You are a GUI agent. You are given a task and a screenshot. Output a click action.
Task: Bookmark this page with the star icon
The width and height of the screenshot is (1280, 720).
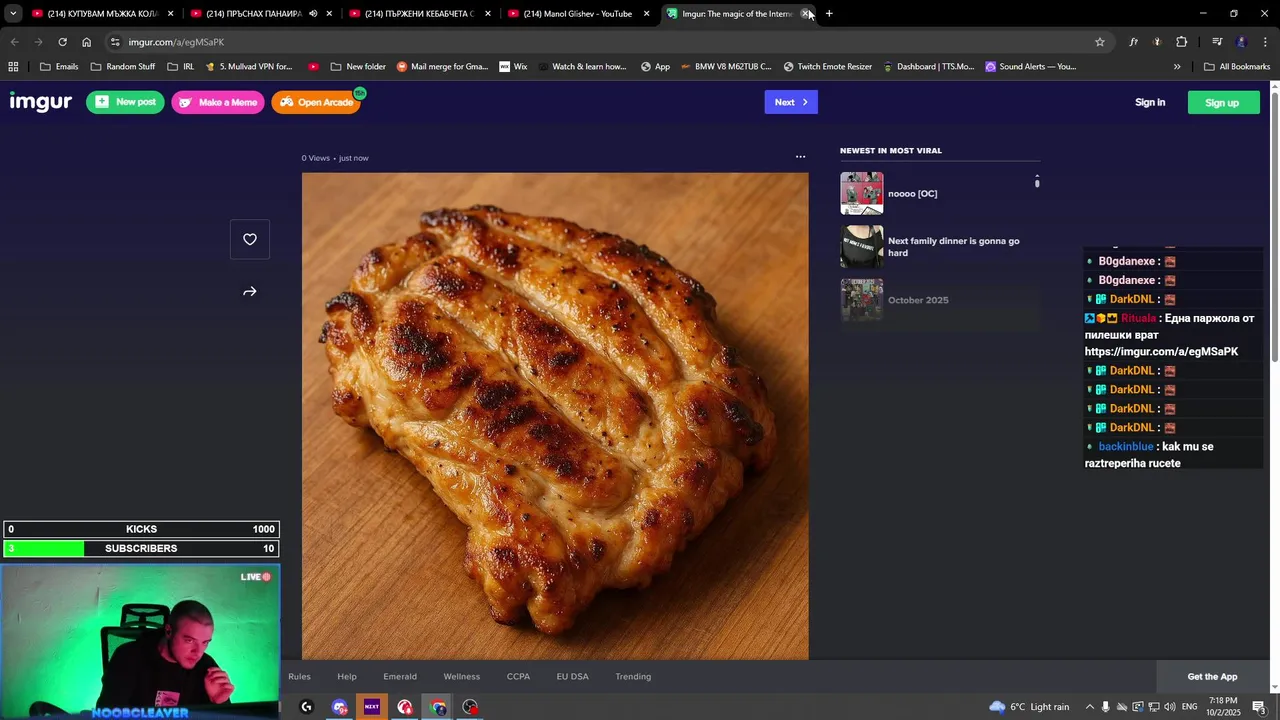pyautogui.click(x=1100, y=42)
